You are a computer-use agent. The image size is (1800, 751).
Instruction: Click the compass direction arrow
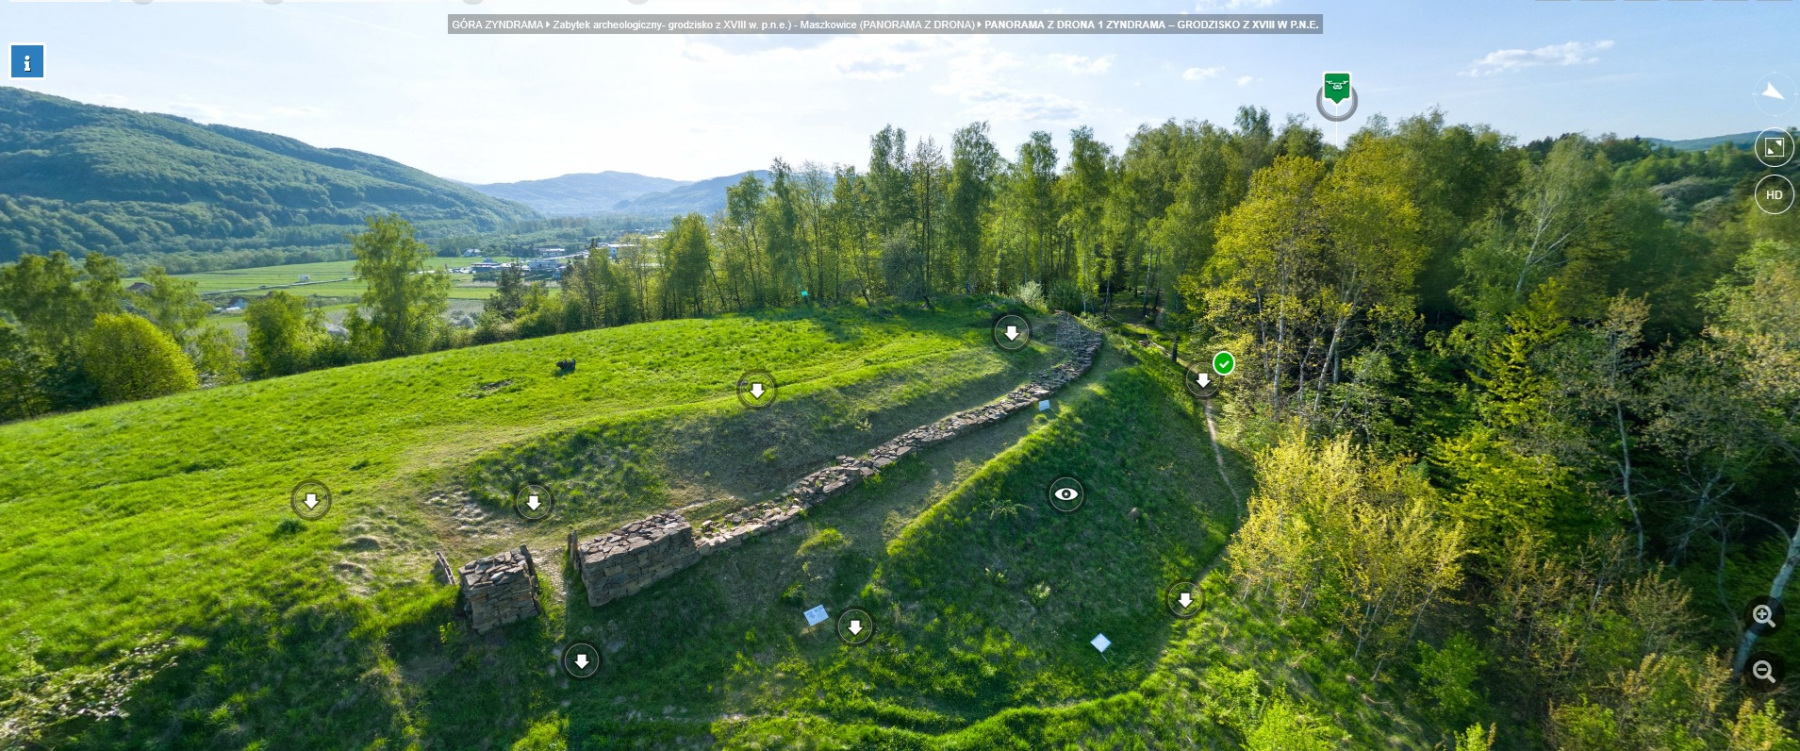pos(1772,92)
